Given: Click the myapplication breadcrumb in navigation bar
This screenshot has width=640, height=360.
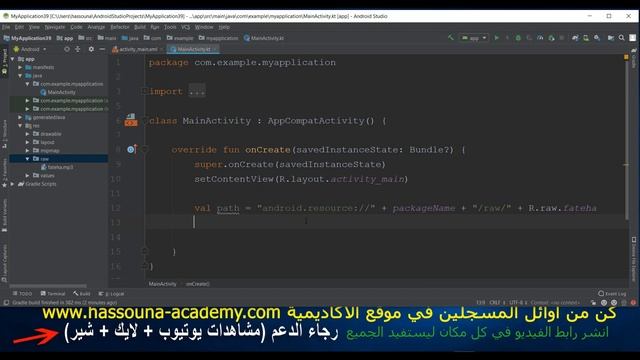Looking at the screenshot, I should 218,38.
